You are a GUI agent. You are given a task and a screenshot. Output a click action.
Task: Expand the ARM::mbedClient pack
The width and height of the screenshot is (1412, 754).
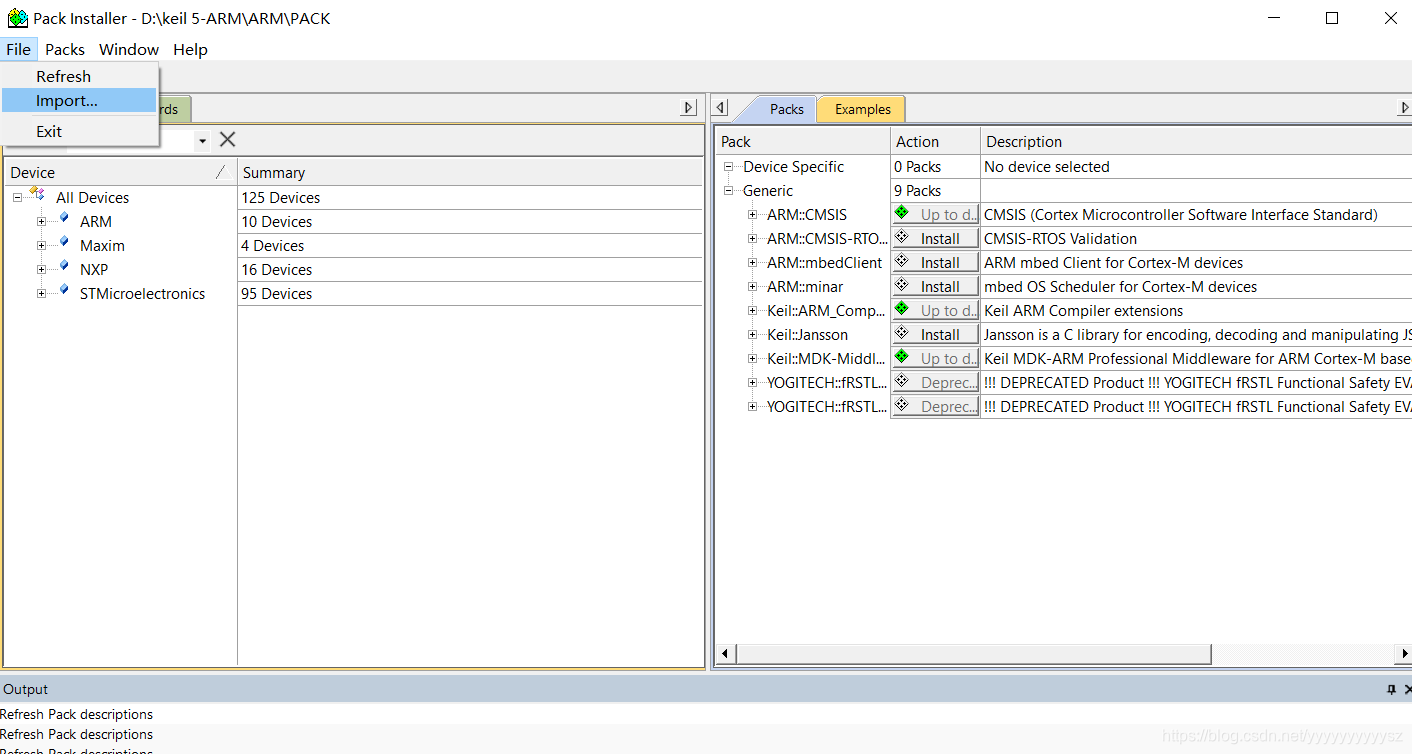click(753, 262)
